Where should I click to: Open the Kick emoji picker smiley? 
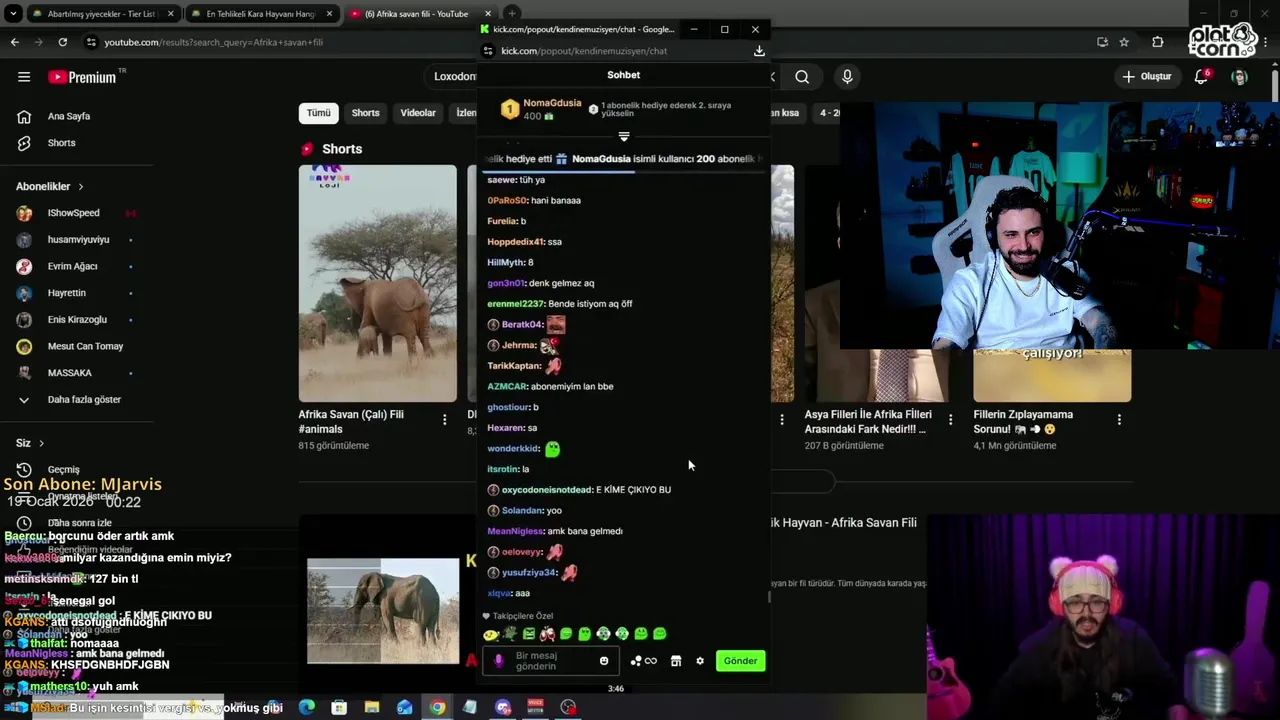click(x=604, y=661)
